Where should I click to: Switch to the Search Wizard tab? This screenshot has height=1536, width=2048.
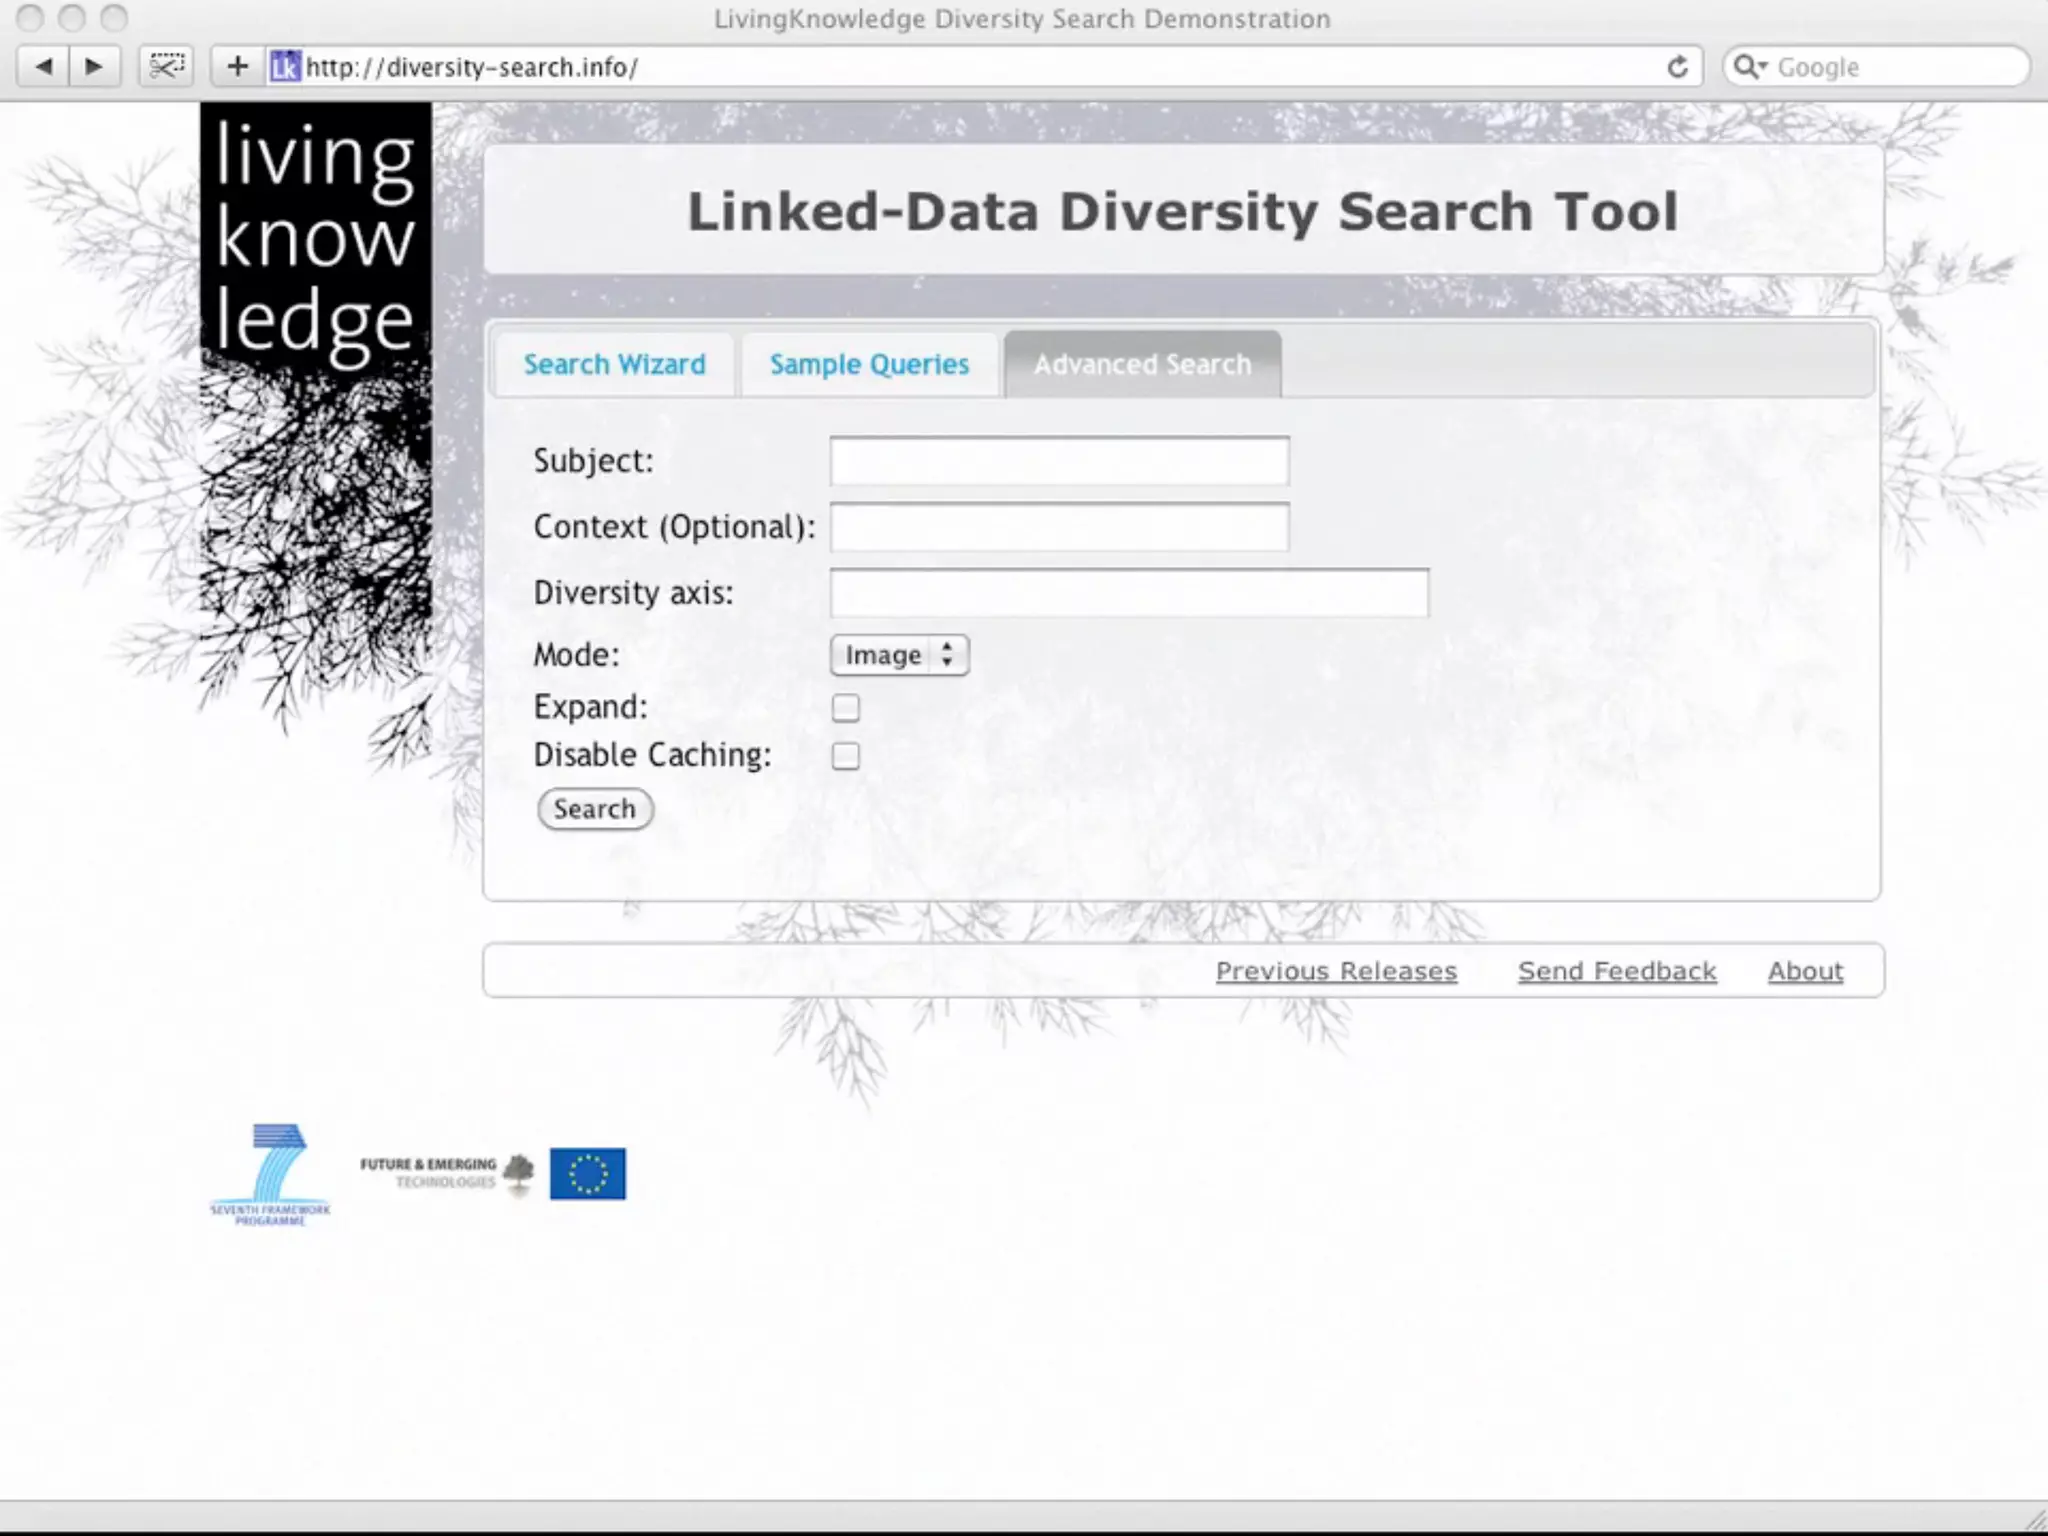tap(614, 365)
